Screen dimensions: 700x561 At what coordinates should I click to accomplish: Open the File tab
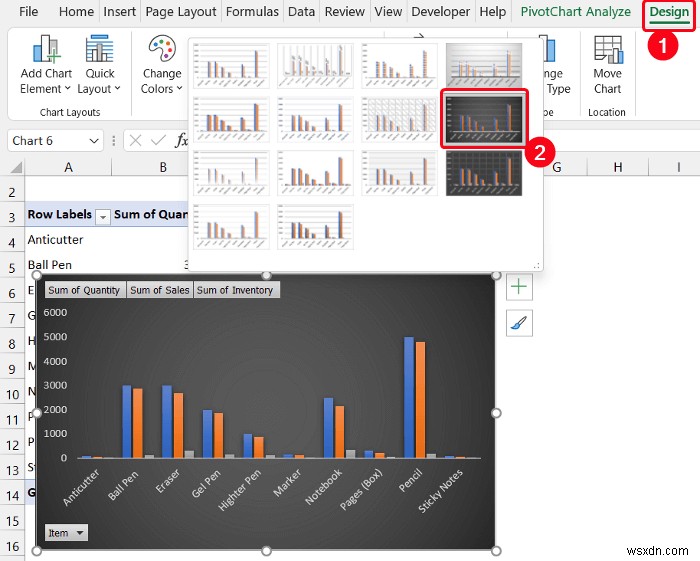(28, 12)
